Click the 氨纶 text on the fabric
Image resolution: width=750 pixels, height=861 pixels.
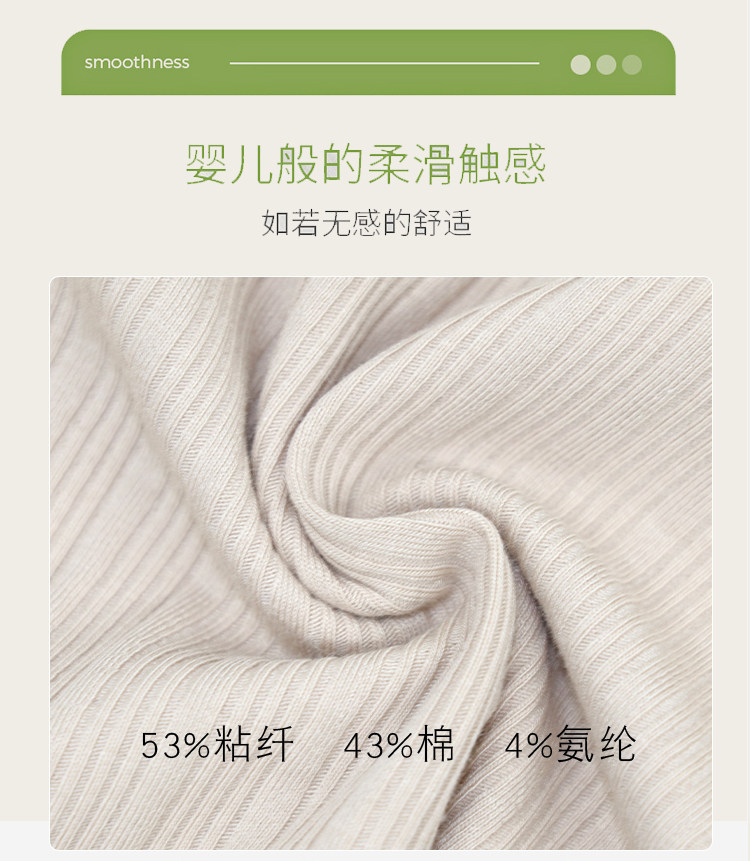[x=596, y=745]
